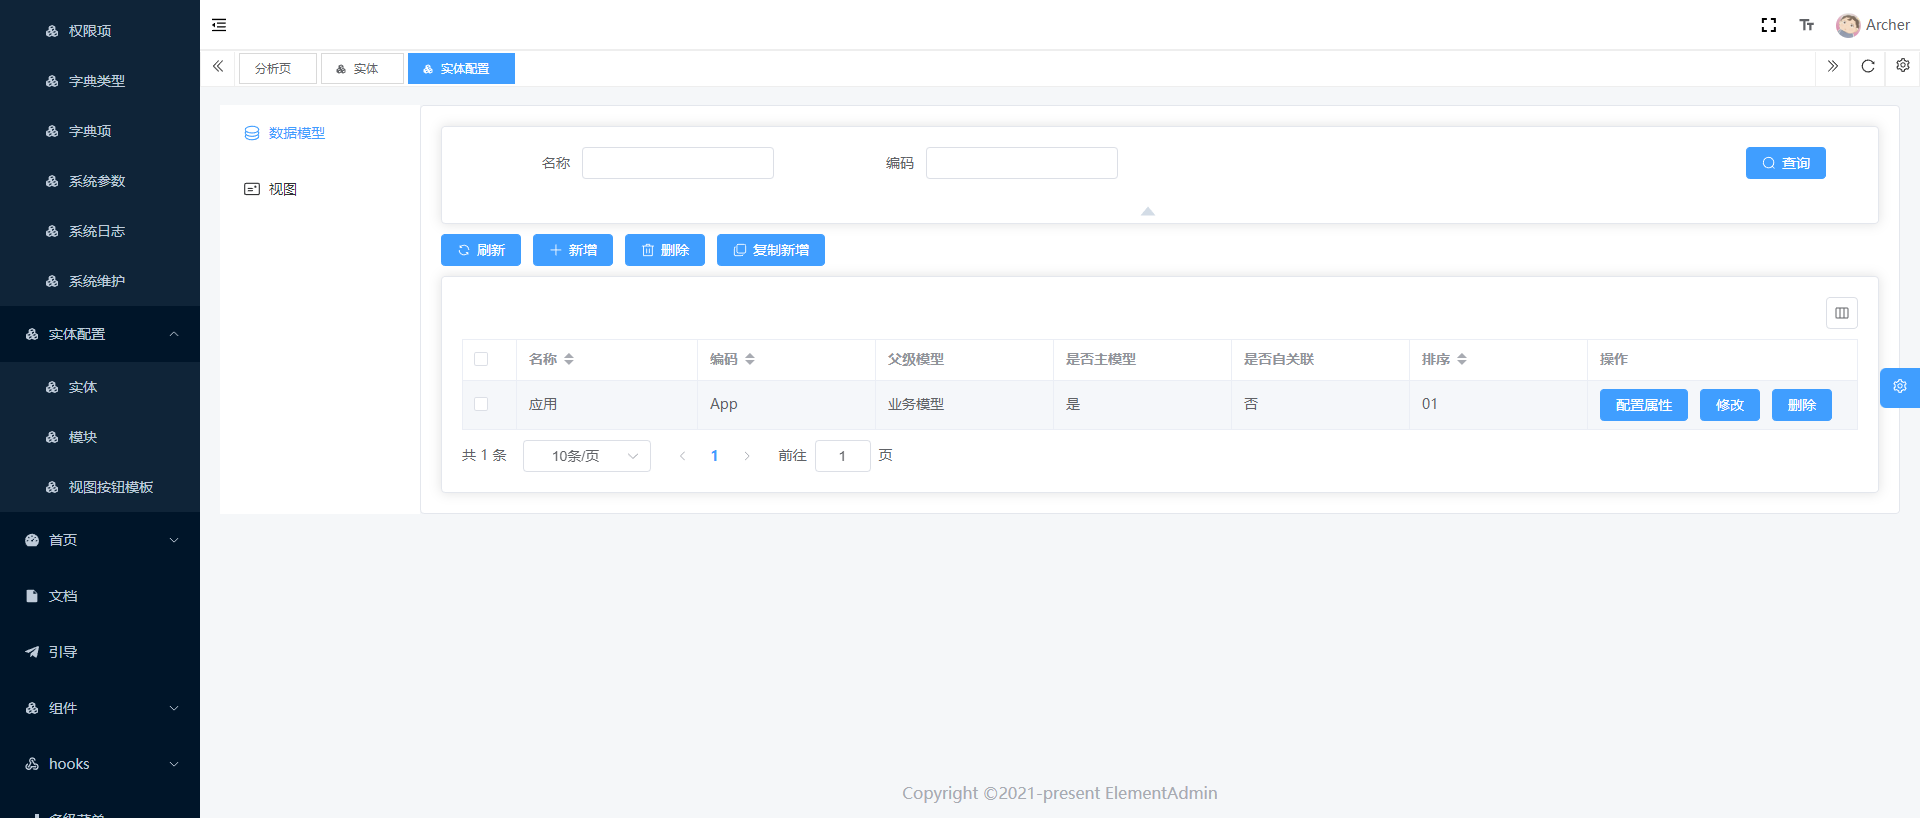The image size is (1920, 818).
Task: Click the App code cell
Action: pyautogui.click(x=786, y=404)
